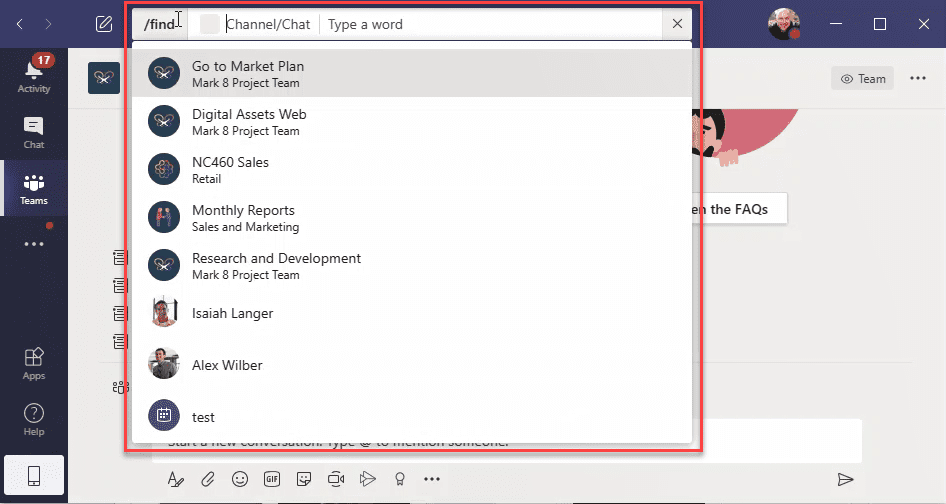Open the emoji picker

(240, 479)
